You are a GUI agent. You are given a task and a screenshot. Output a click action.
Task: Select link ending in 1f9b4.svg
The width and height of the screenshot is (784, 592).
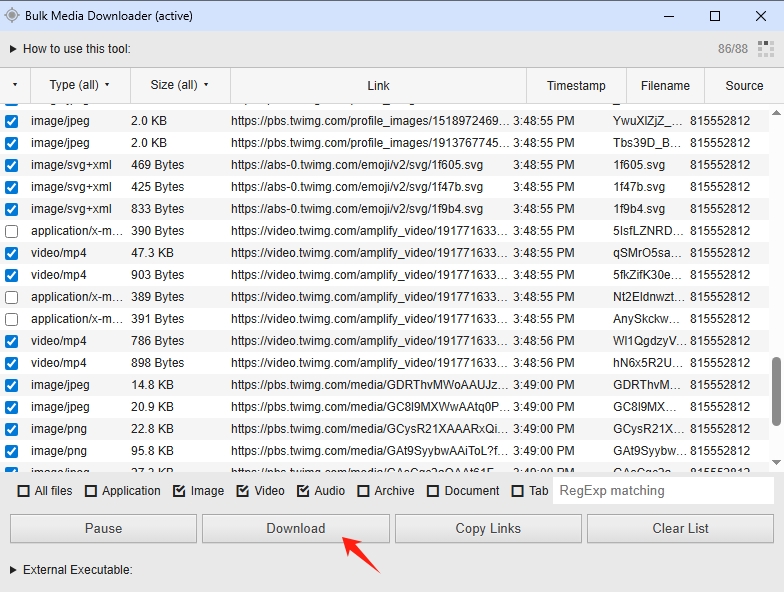coord(357,209)
